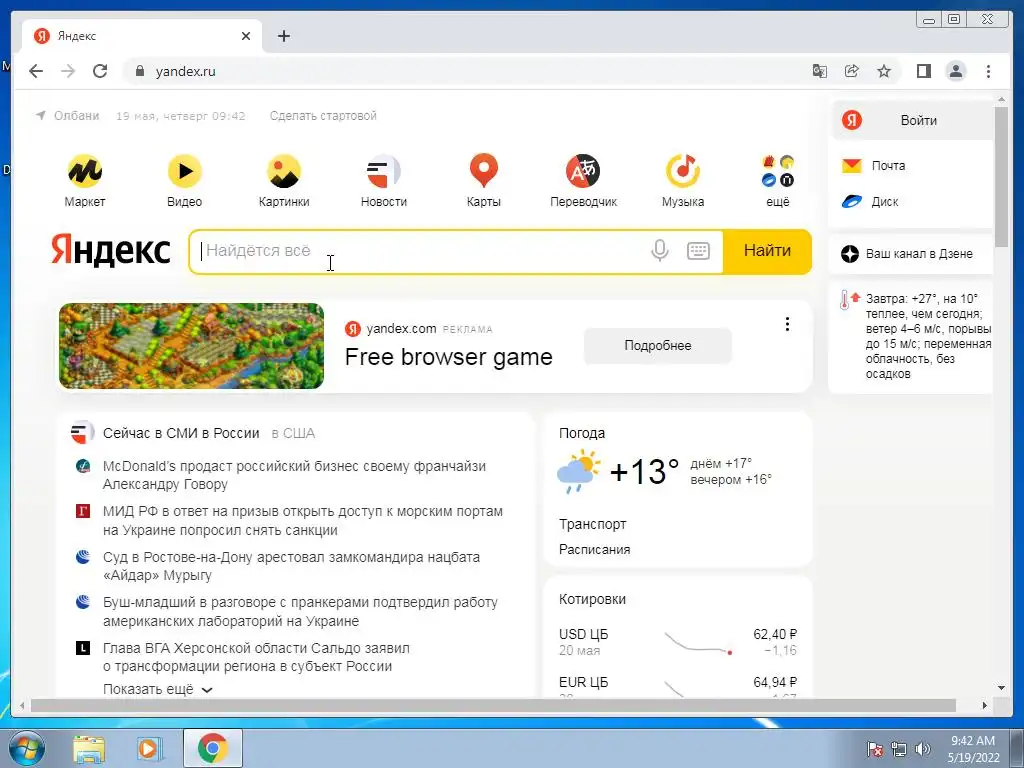Click the browser forward arrow
This screenshot has width=1024, height=768.
tap(68, 71)
